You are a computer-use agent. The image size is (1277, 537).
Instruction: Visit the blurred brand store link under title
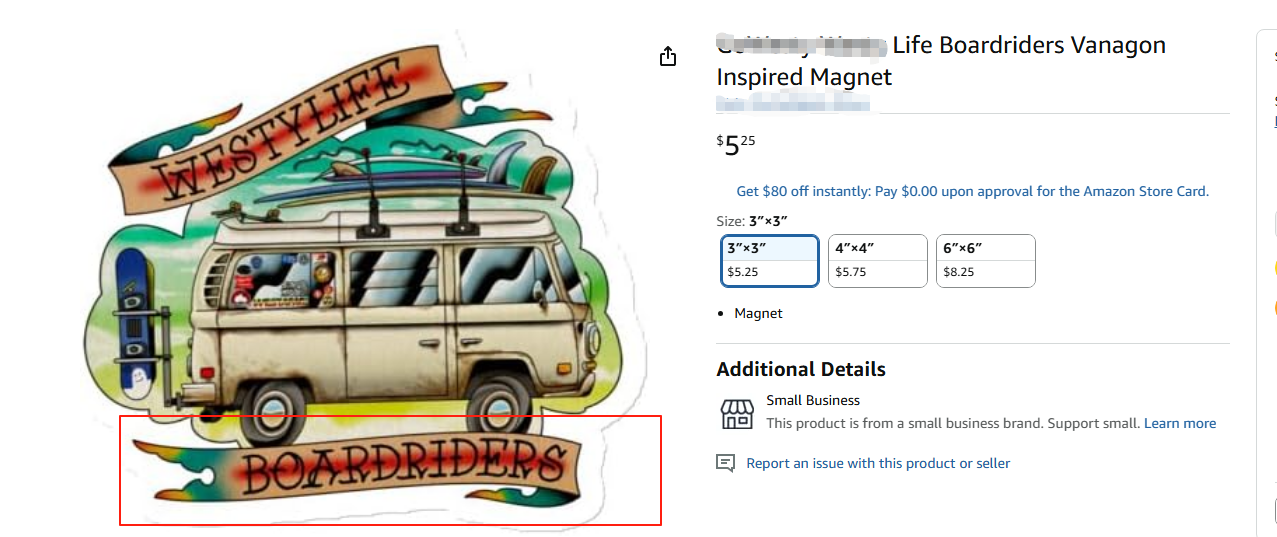793,103
